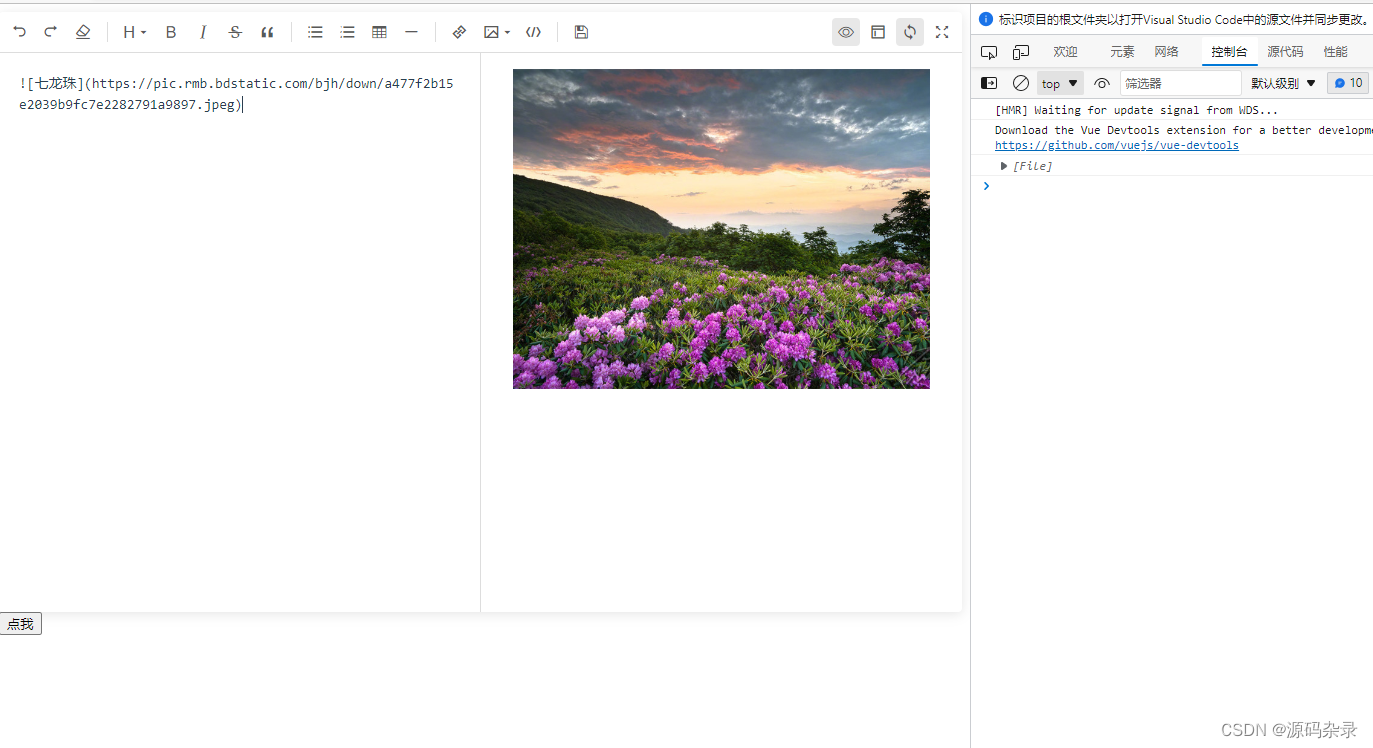The width and height of the screenshot is (1373, 748).
Task: Open the 源代码 tab in DevTools
Action: [x=1285, y=52]
